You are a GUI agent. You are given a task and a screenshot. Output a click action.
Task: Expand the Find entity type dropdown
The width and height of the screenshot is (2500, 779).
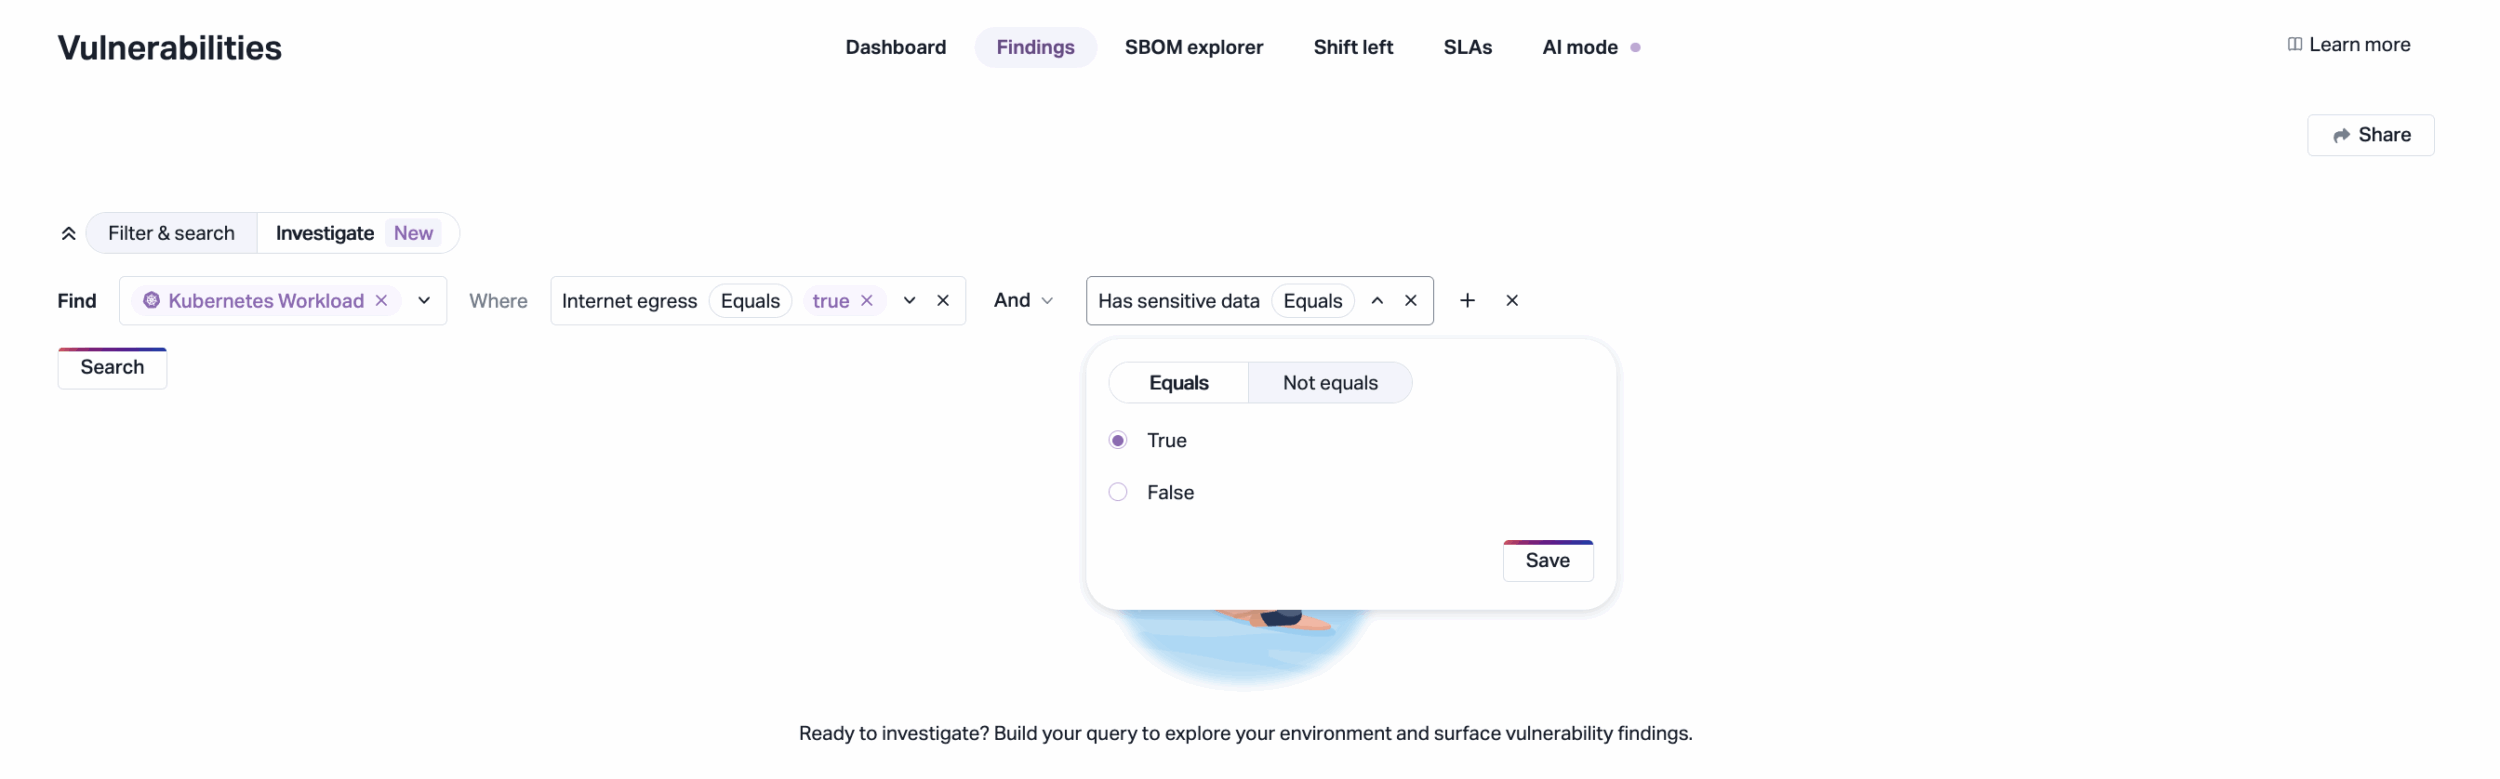coord(424,301)
